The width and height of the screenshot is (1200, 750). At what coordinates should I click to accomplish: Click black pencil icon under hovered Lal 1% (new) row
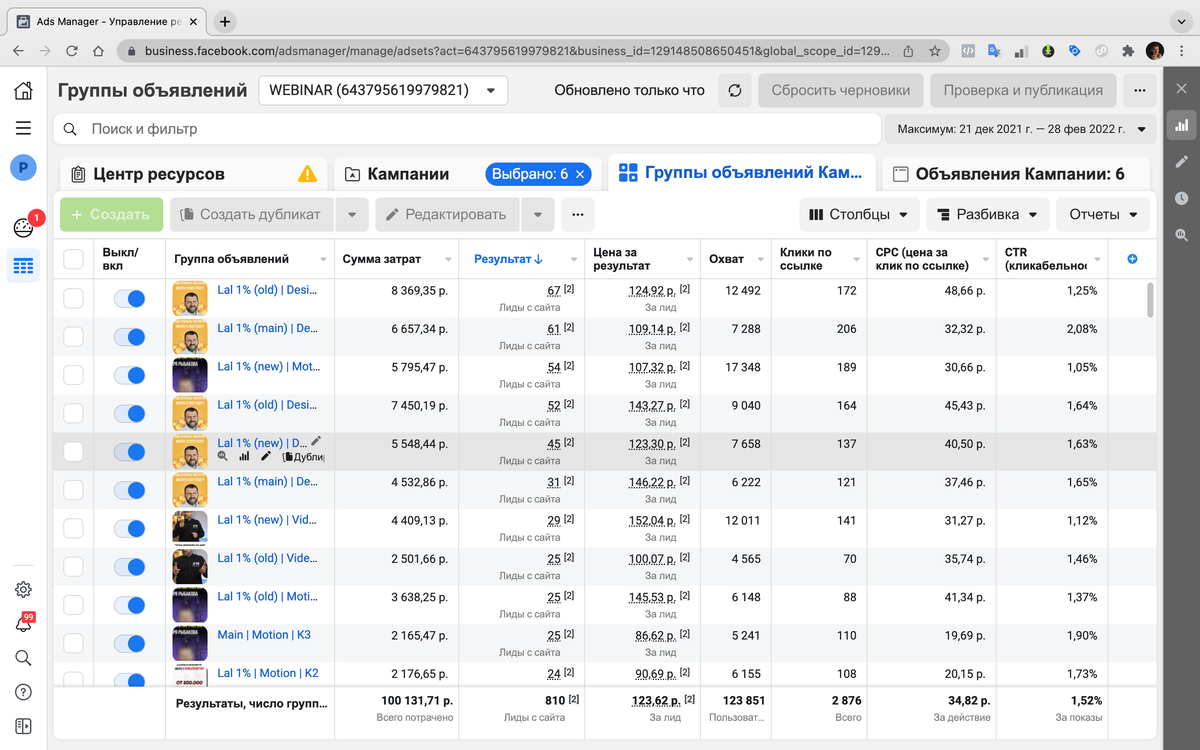266,457
